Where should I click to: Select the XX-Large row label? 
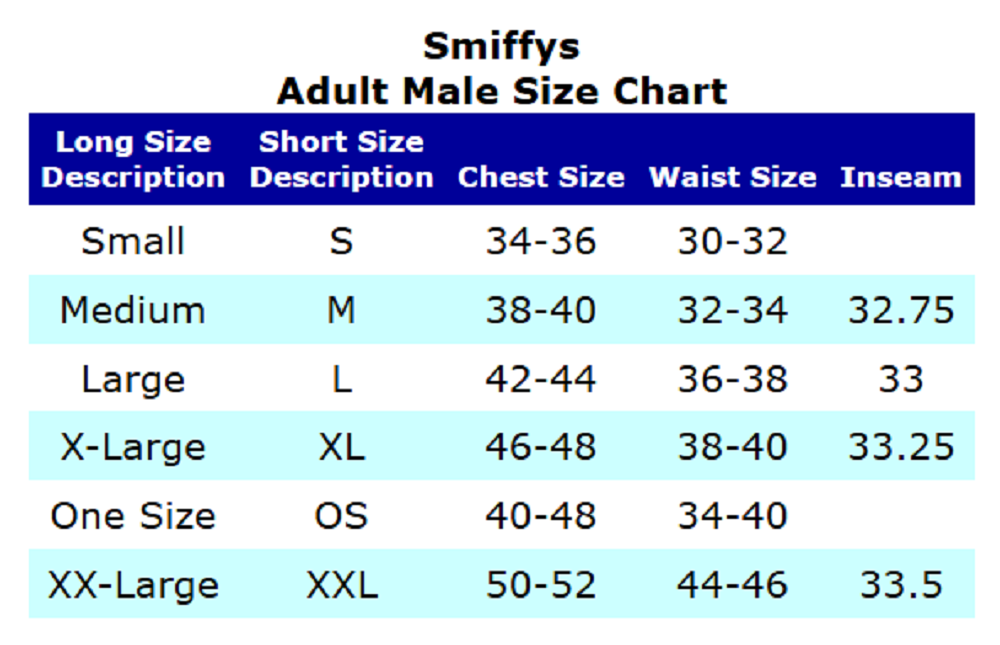pos(133,584)
